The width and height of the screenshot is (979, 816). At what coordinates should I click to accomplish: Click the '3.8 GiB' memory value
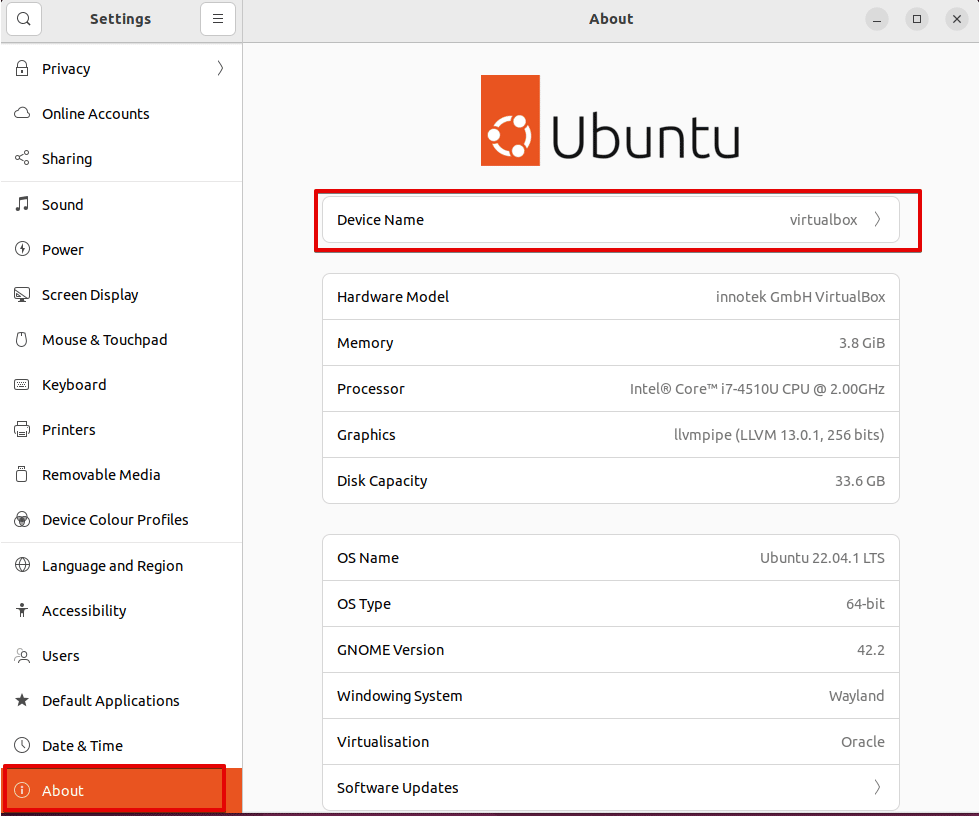(x=862, y=343)
